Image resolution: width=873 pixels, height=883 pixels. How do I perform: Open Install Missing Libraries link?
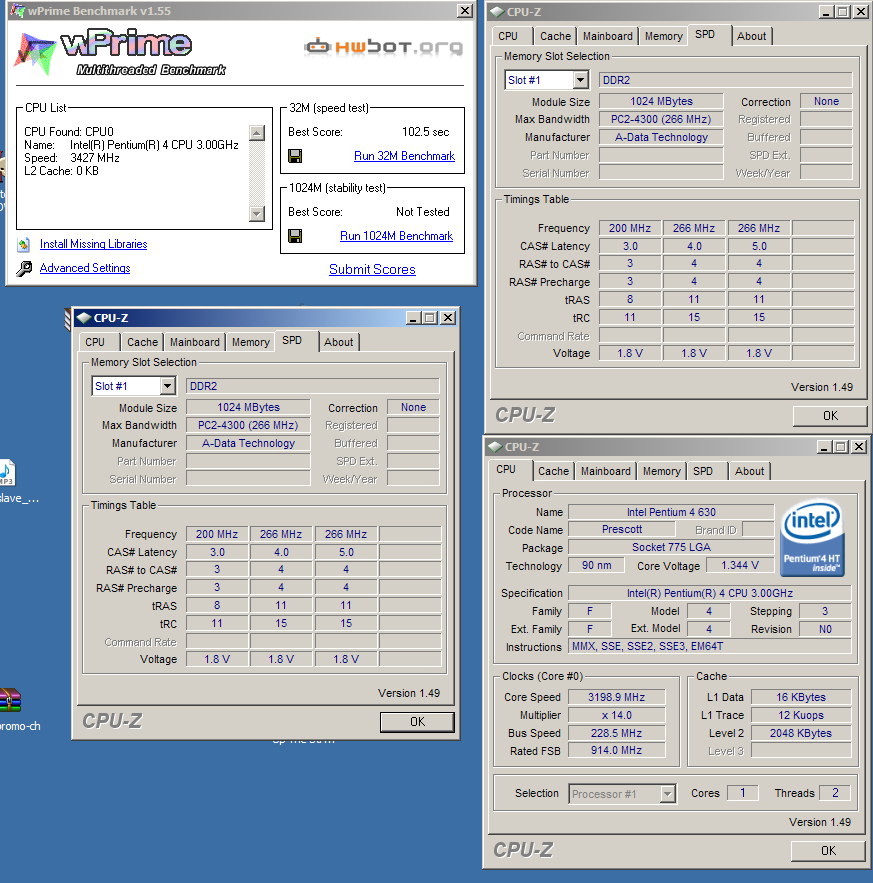(x=93, y=244)
